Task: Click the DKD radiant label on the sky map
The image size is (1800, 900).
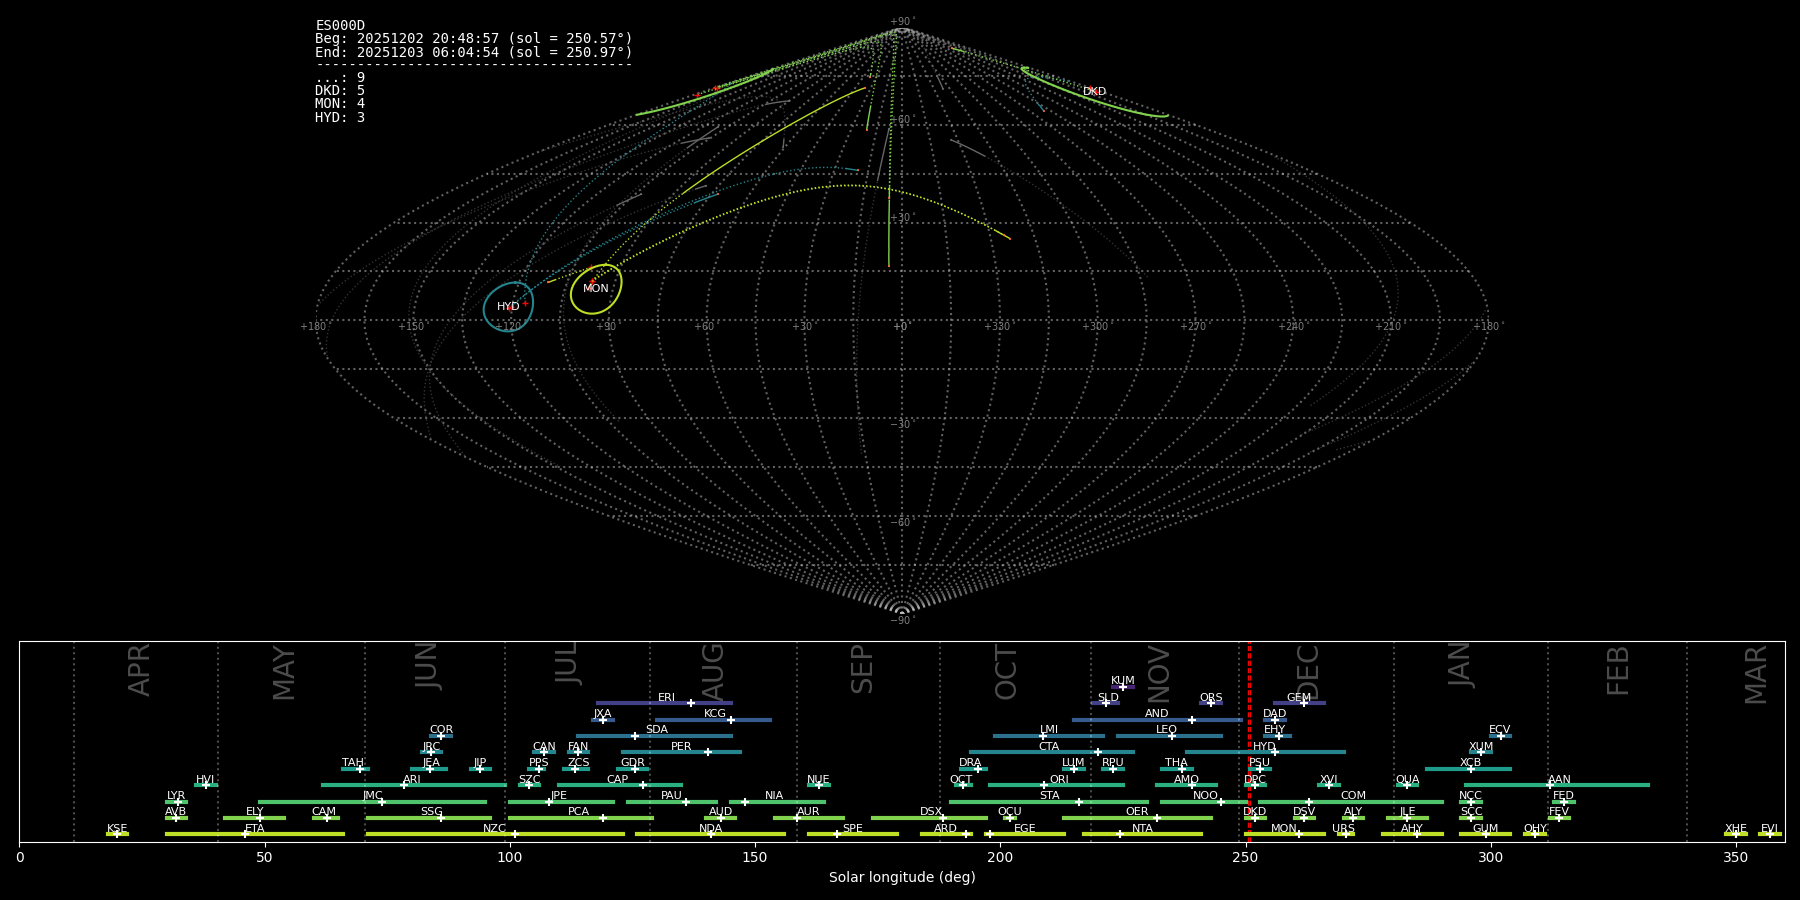Action: [1094, 91]
